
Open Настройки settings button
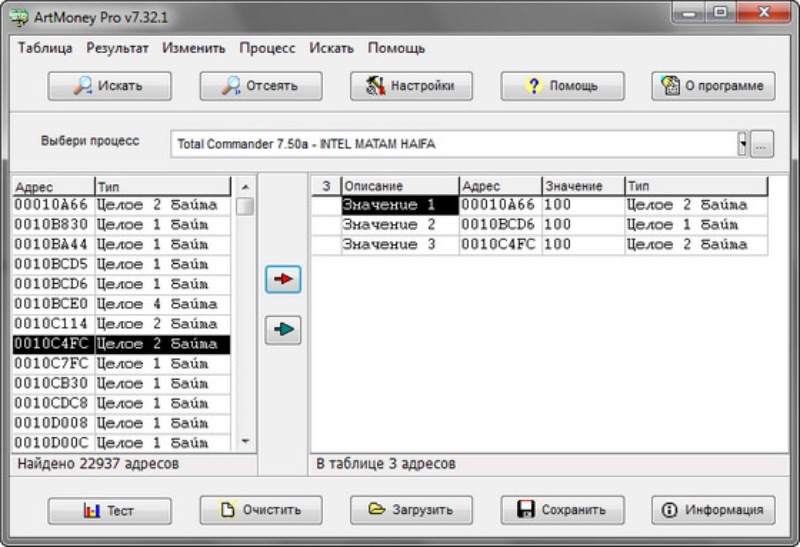pos(411,86)
